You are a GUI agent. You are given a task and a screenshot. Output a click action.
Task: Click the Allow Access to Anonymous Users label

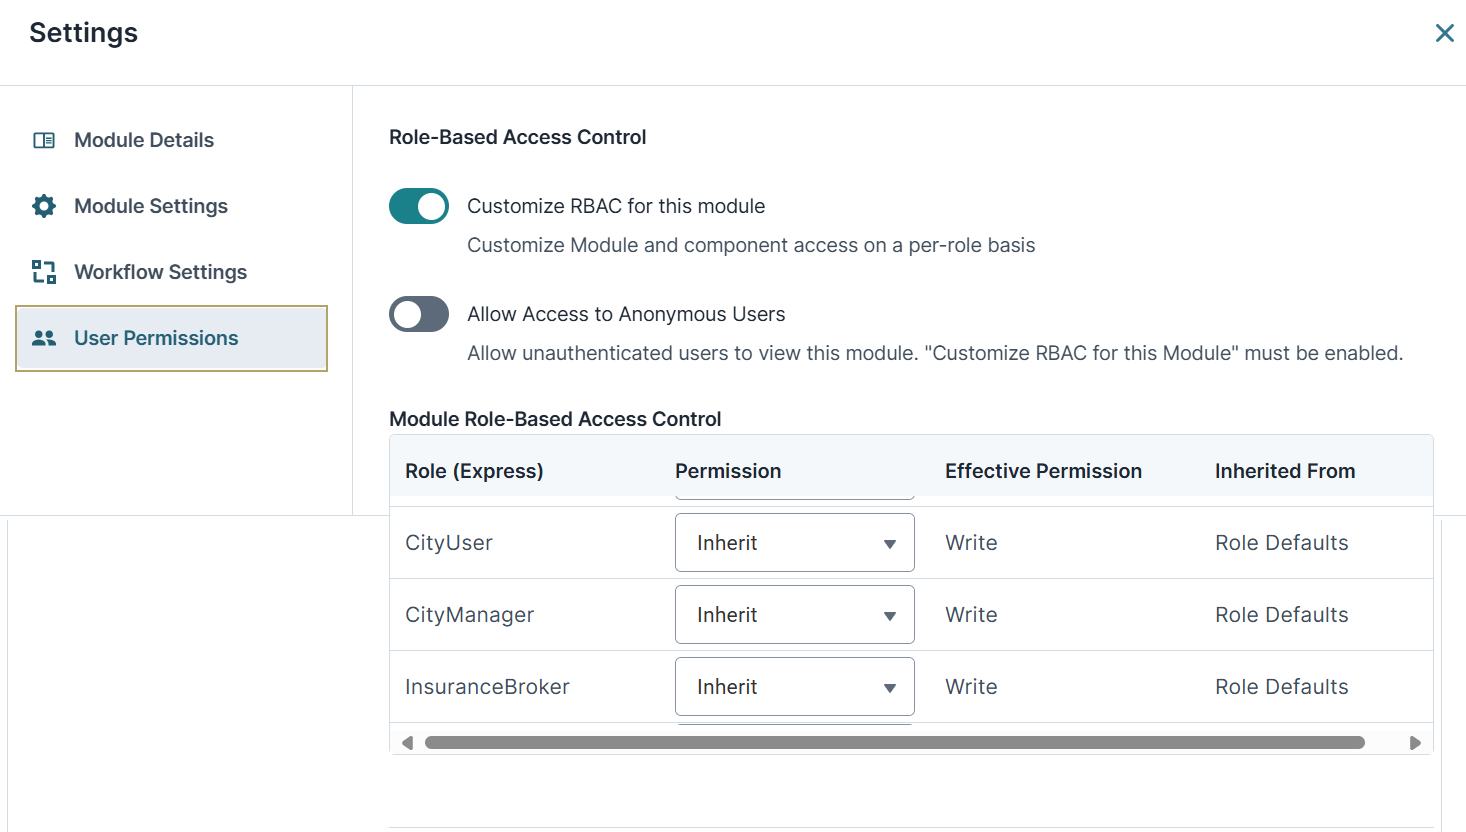coord(626,314)
